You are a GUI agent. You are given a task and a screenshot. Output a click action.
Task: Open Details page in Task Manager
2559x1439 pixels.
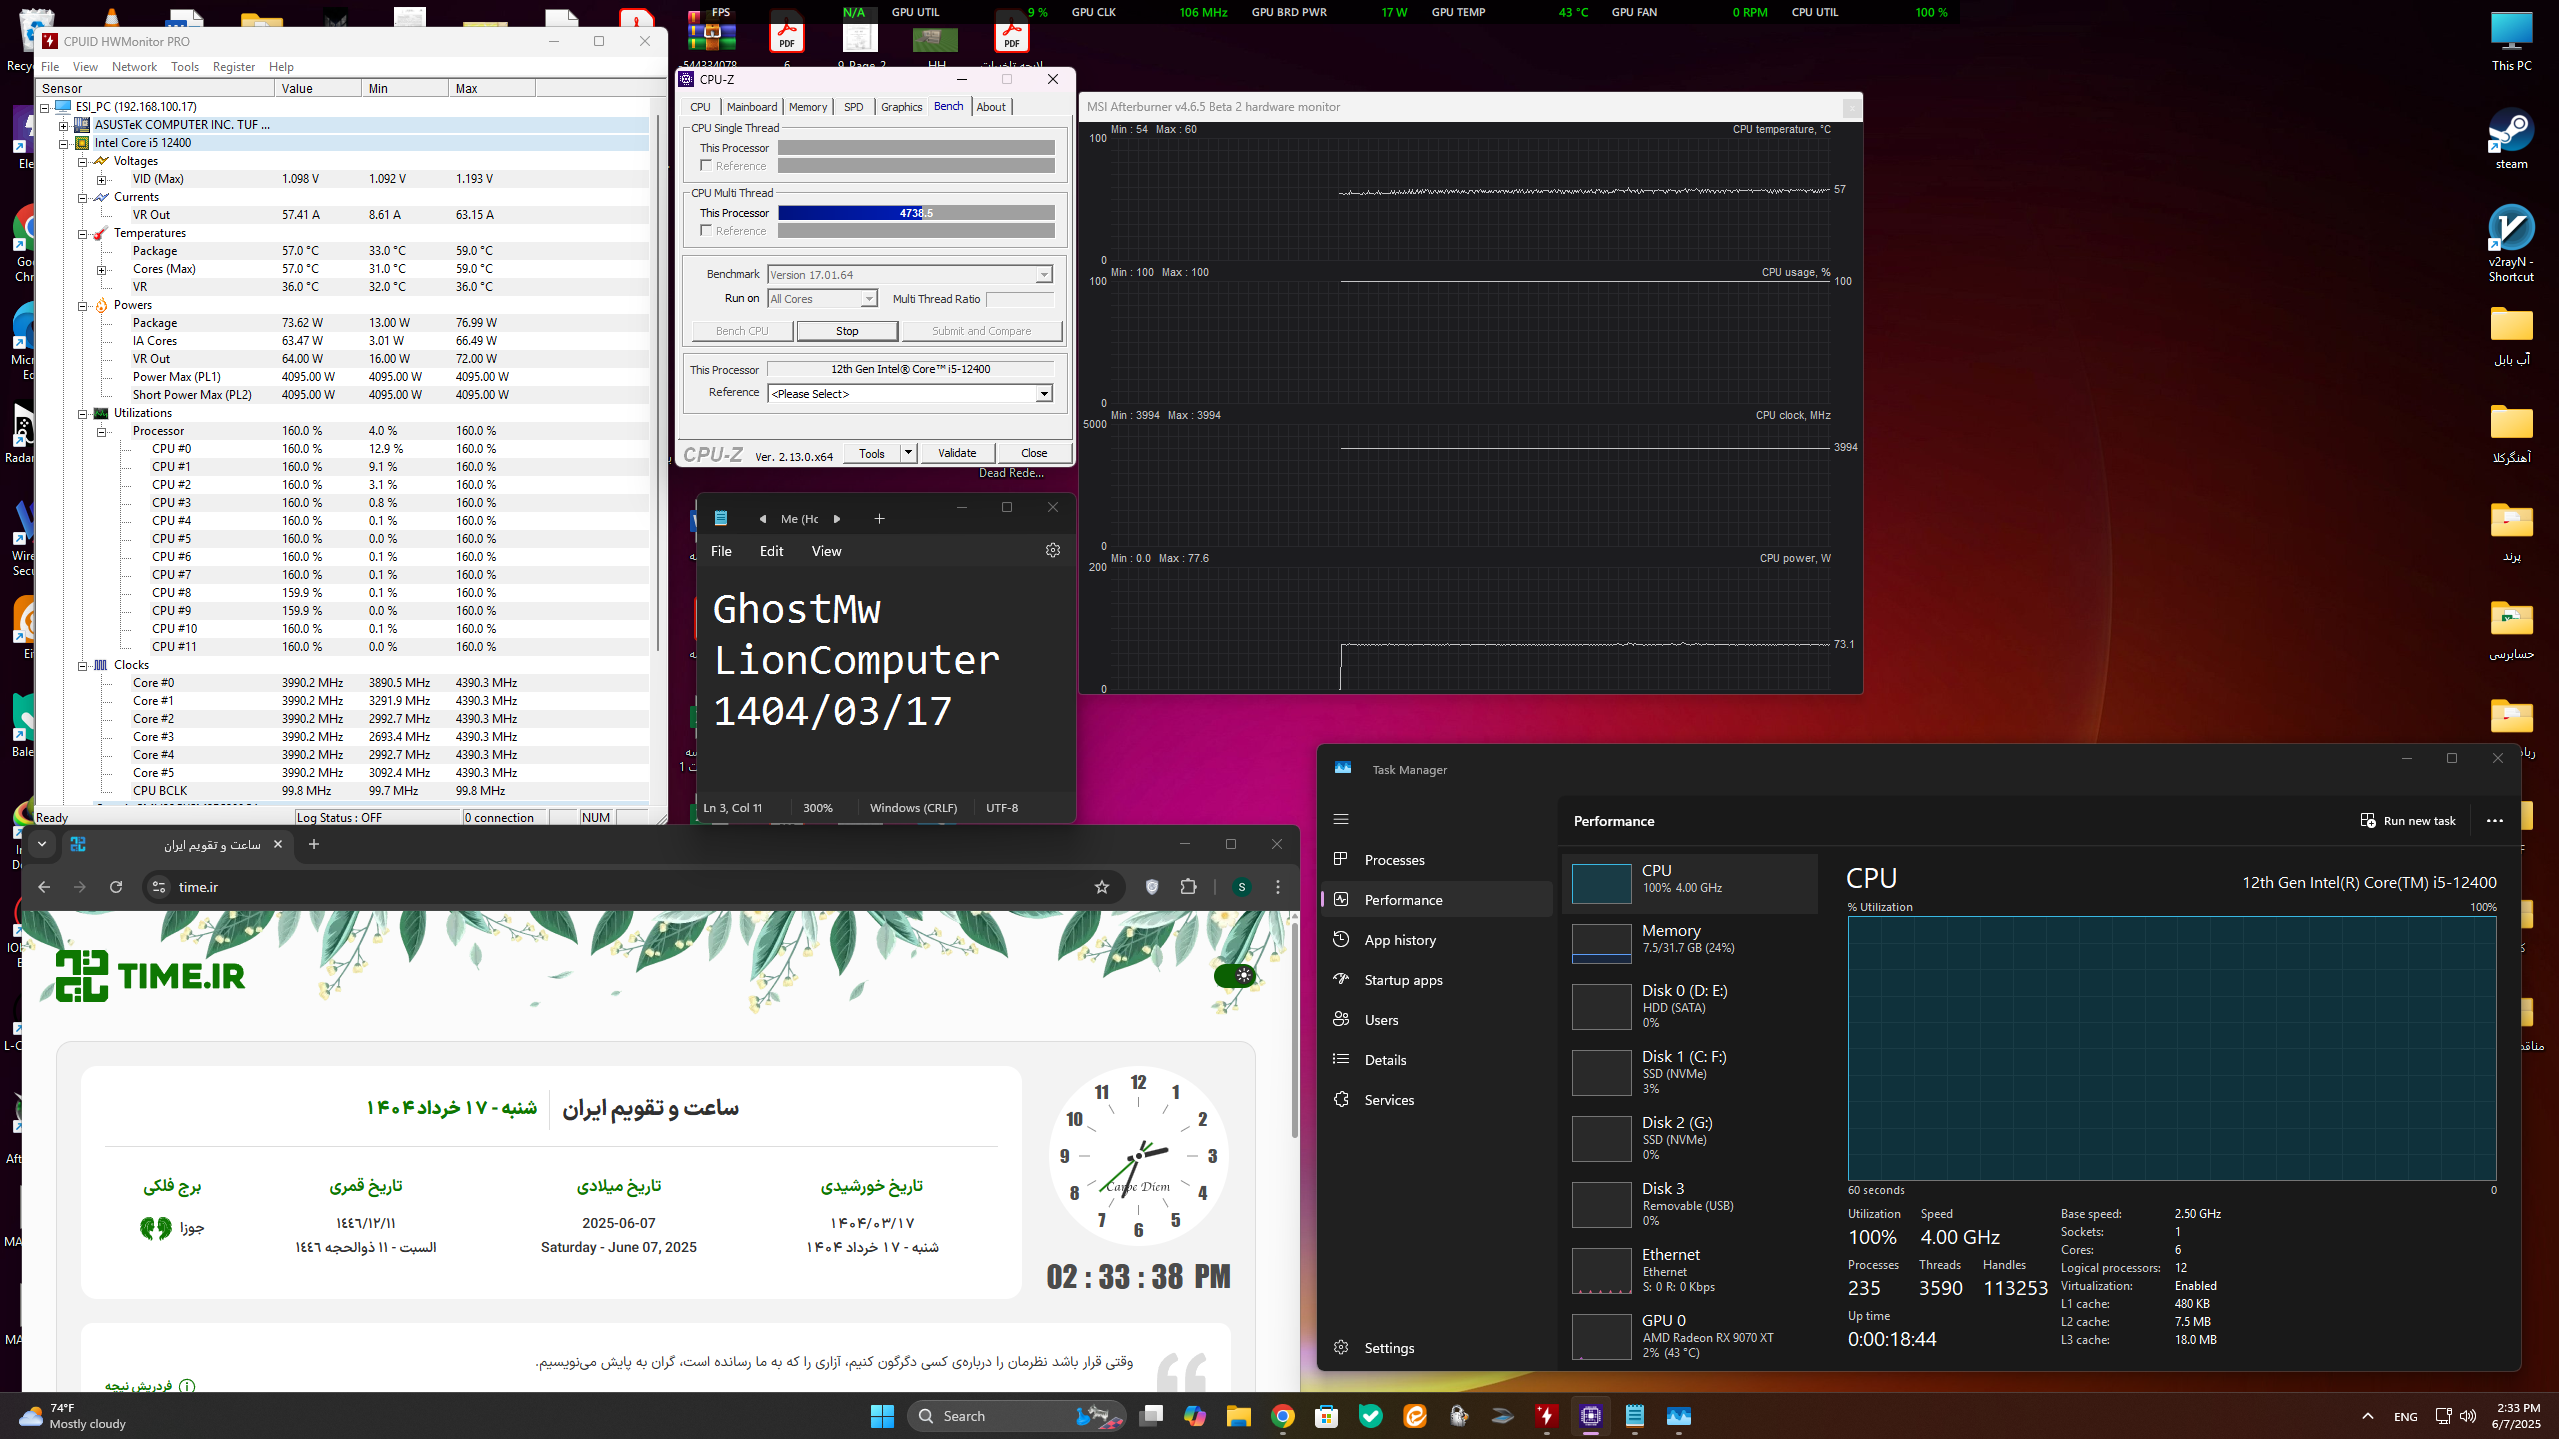(x=1384, y=1060)
